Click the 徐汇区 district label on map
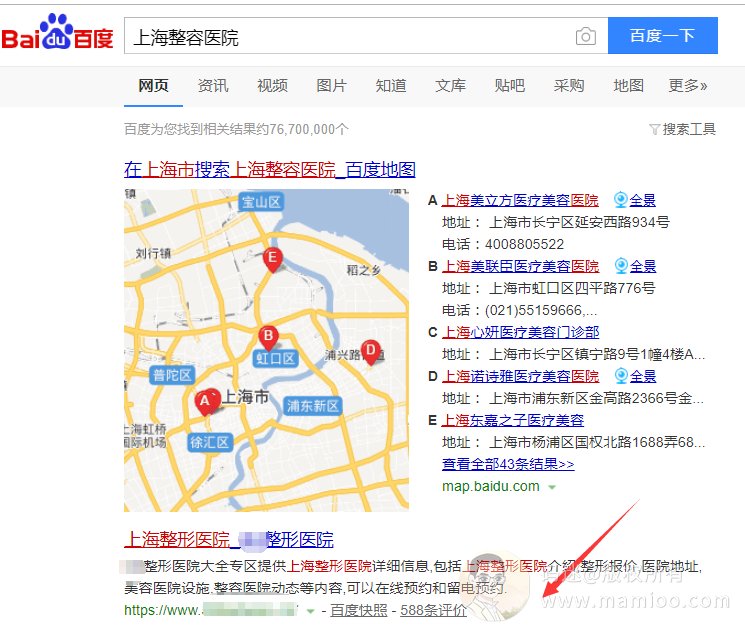Screen dimensions: 745x628 (209, 442)
